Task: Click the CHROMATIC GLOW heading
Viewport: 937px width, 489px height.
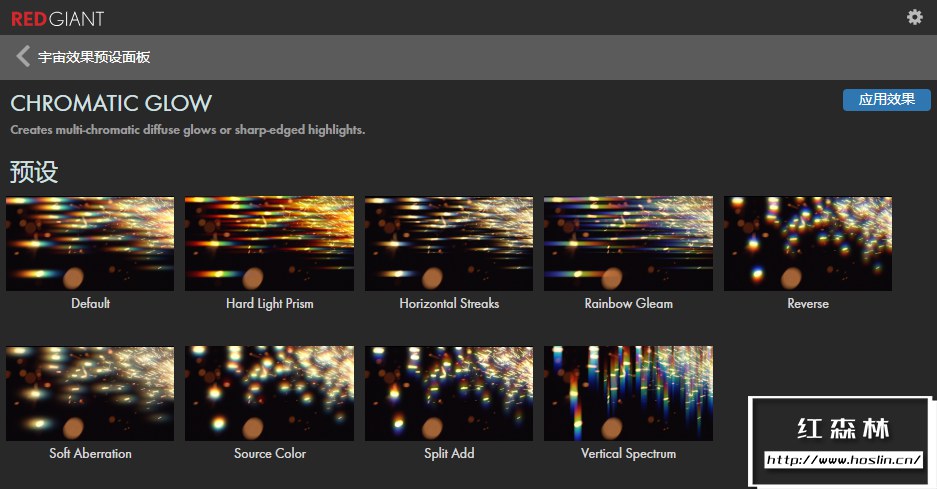Action: pos(111,103)
